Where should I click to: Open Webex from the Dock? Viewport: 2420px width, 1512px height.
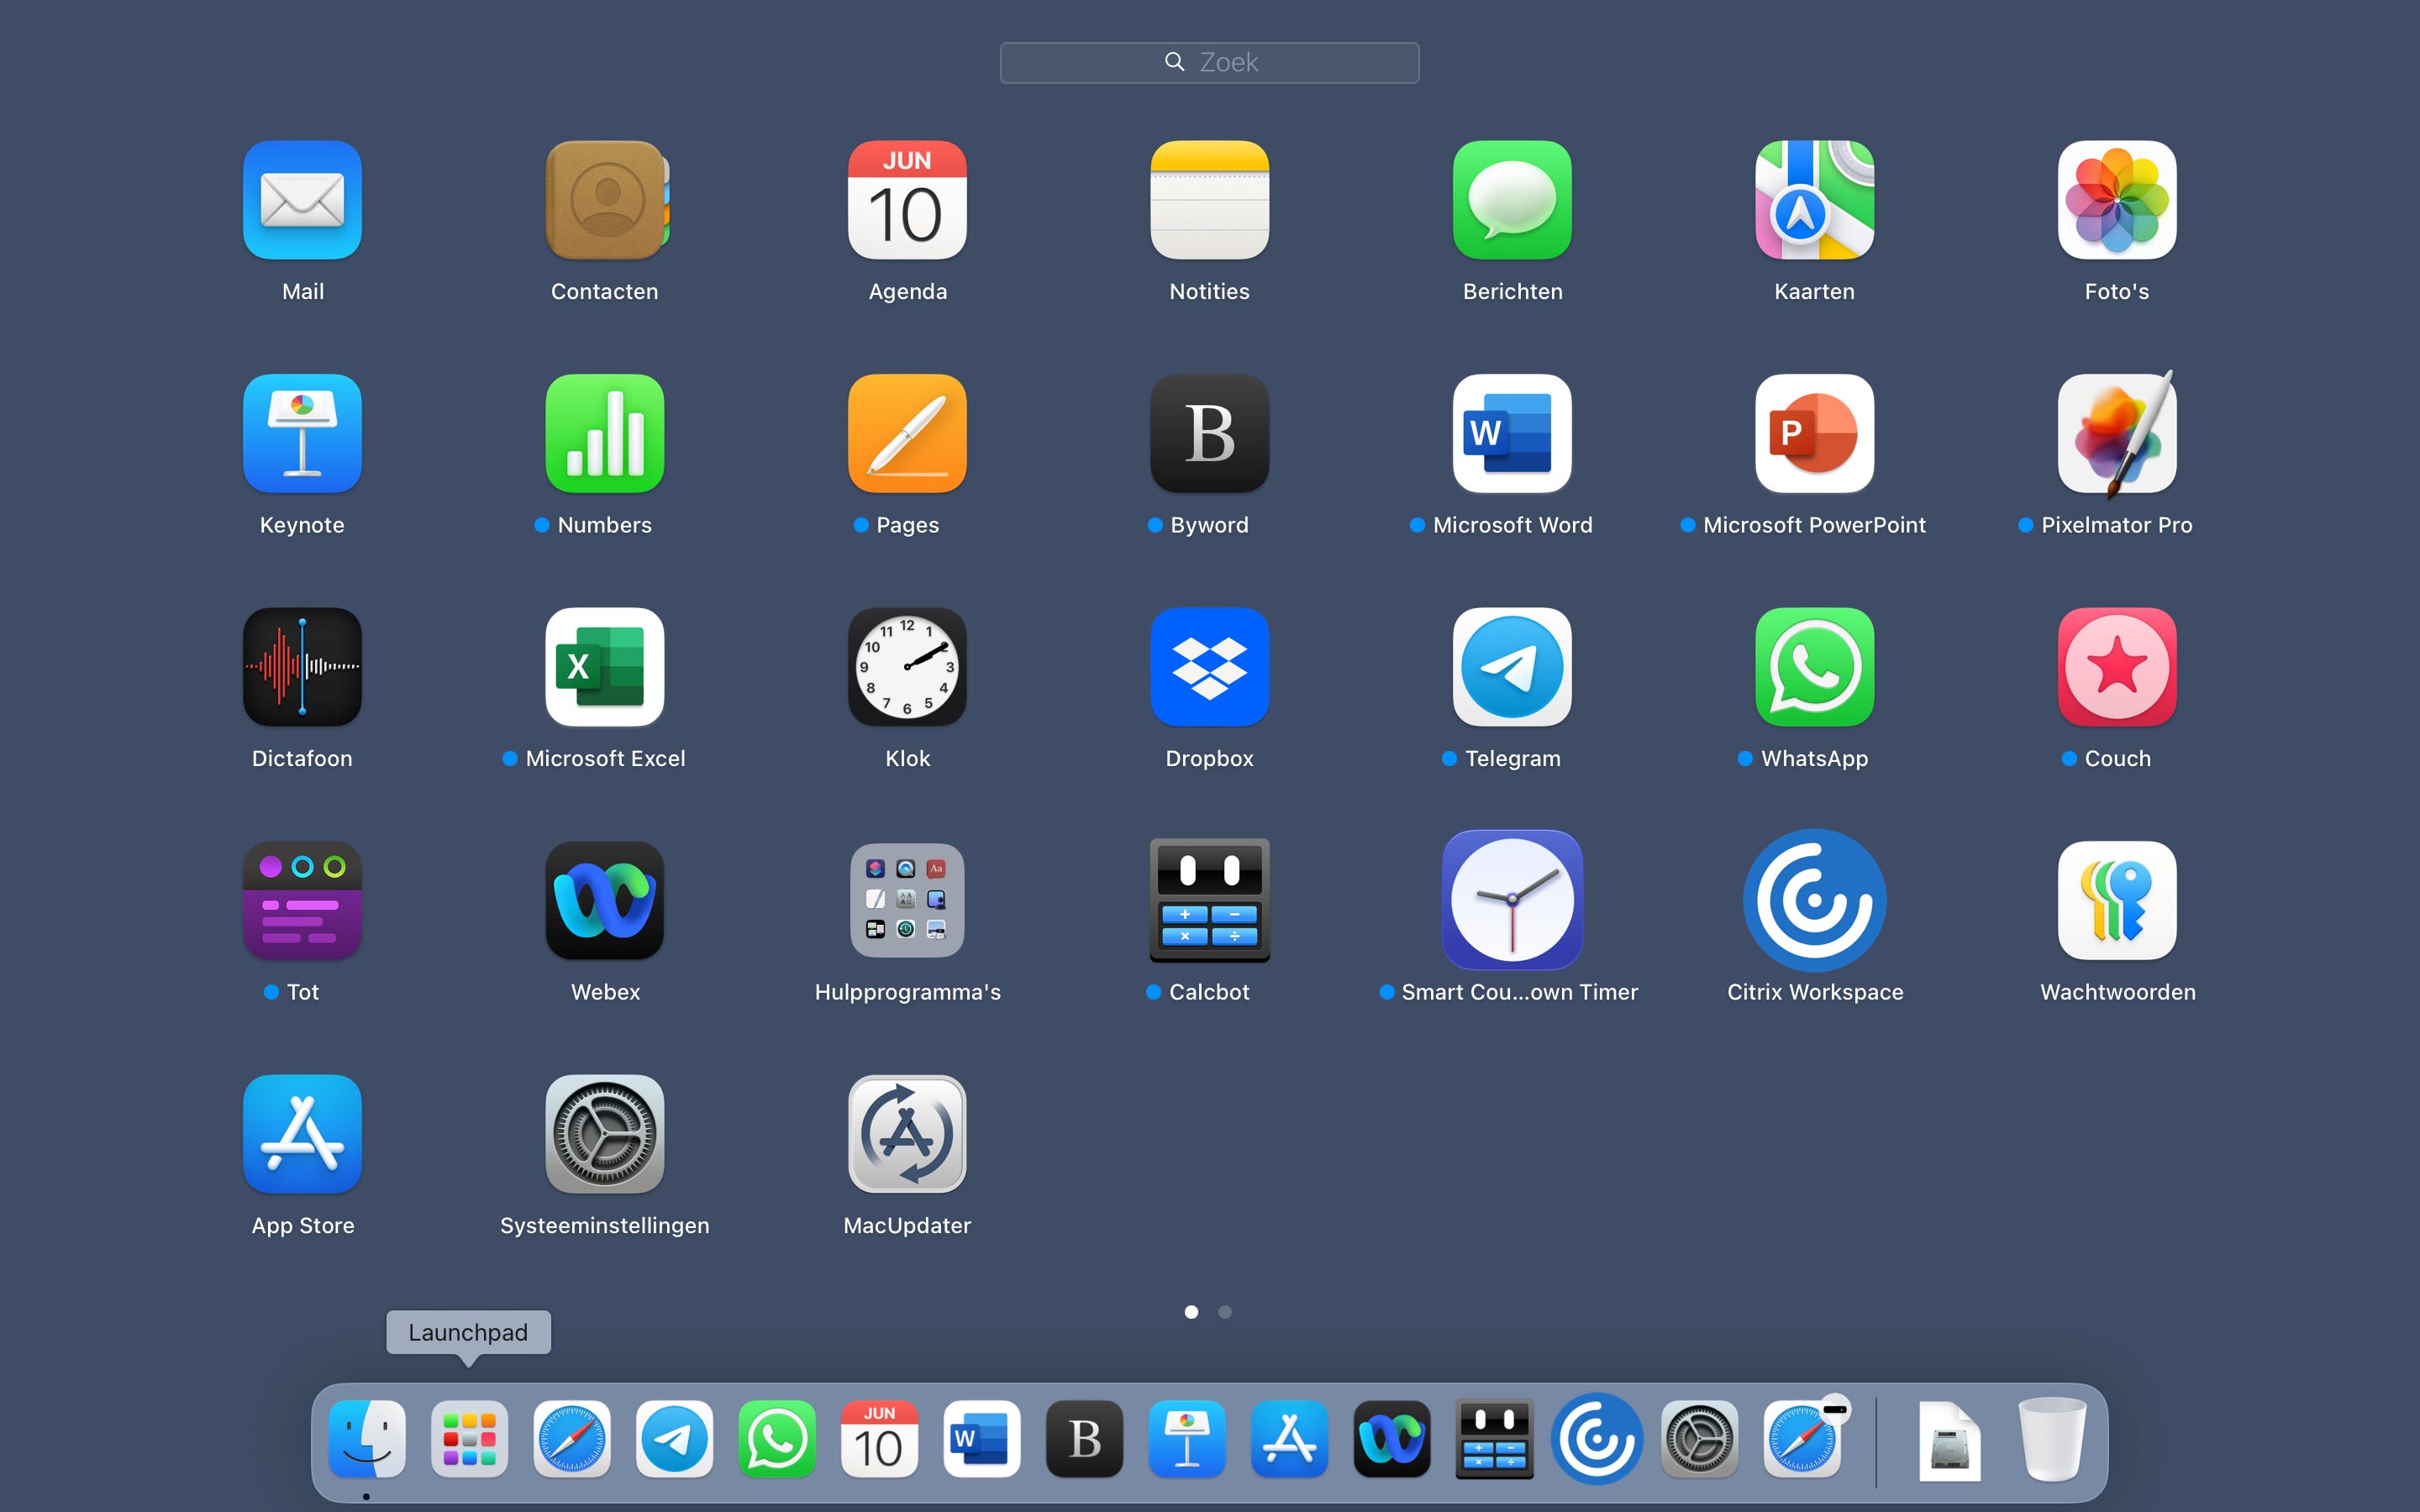1392,1439
